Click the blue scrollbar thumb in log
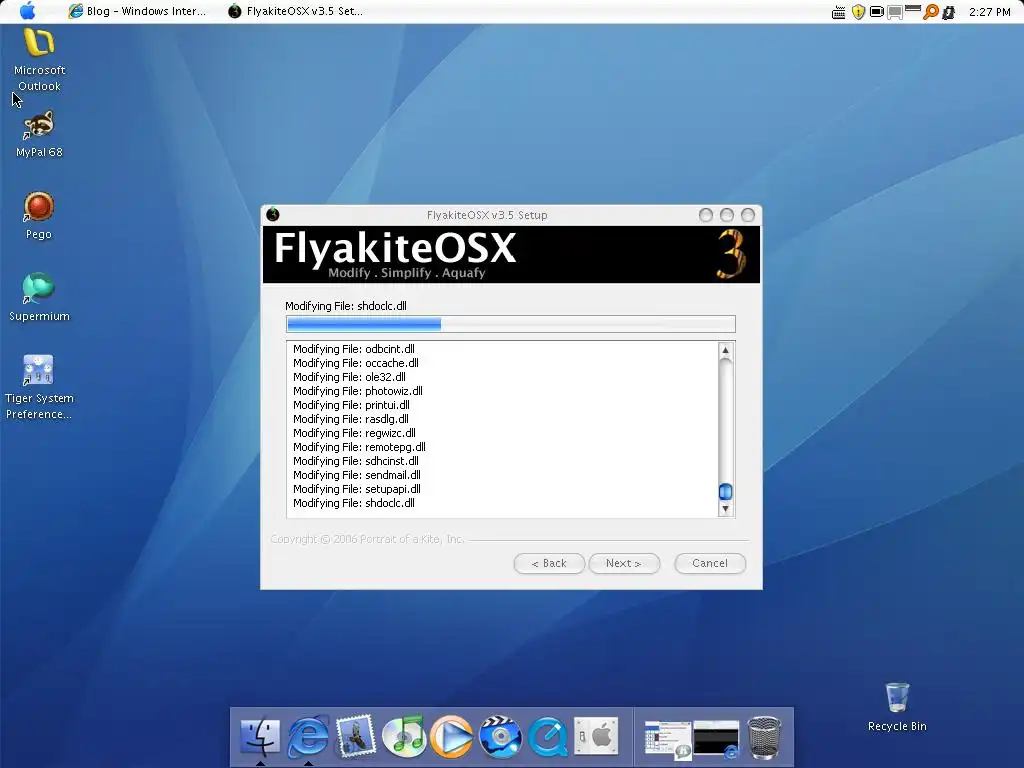 [x=725, y=492]
